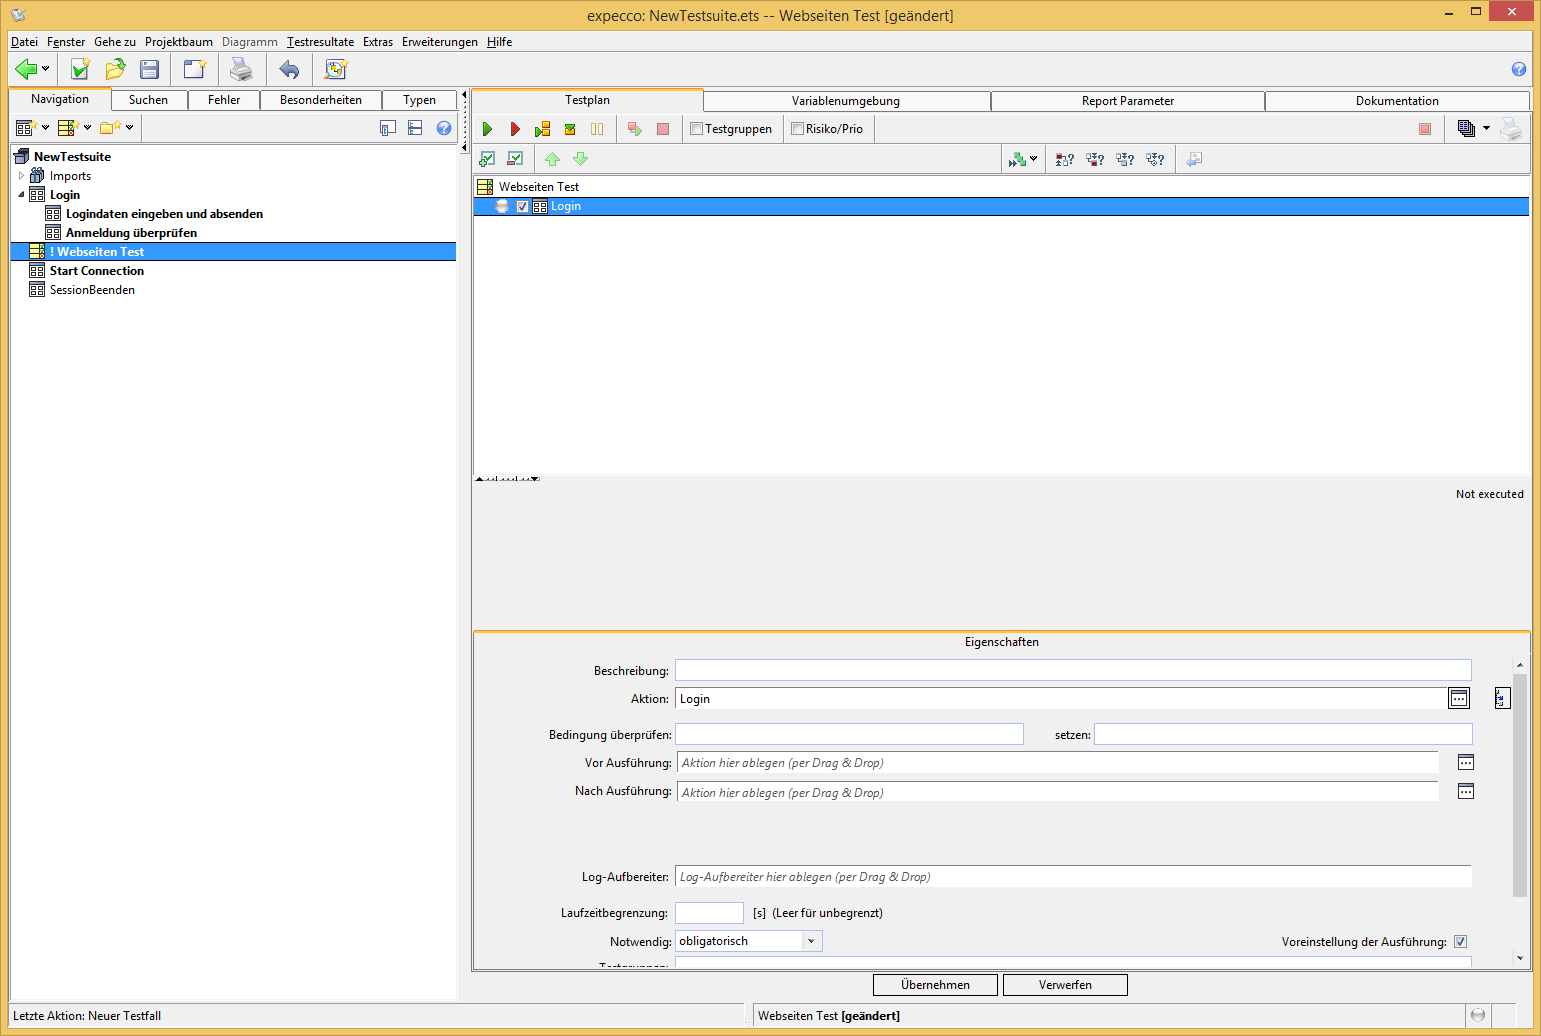1541x1036 pixels.
Task: Click the green run test plan button
Action: pos(487,129)
